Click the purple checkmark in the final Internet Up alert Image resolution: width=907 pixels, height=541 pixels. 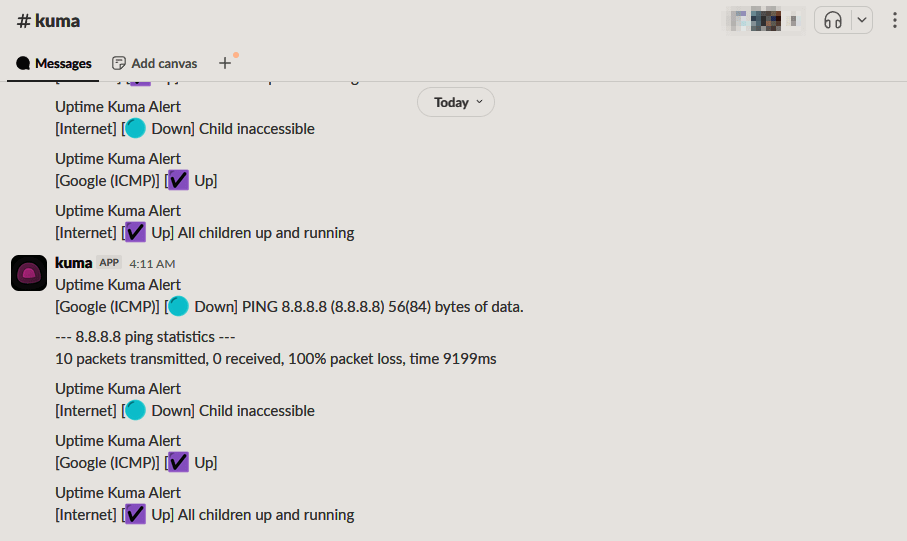point(136,514)
